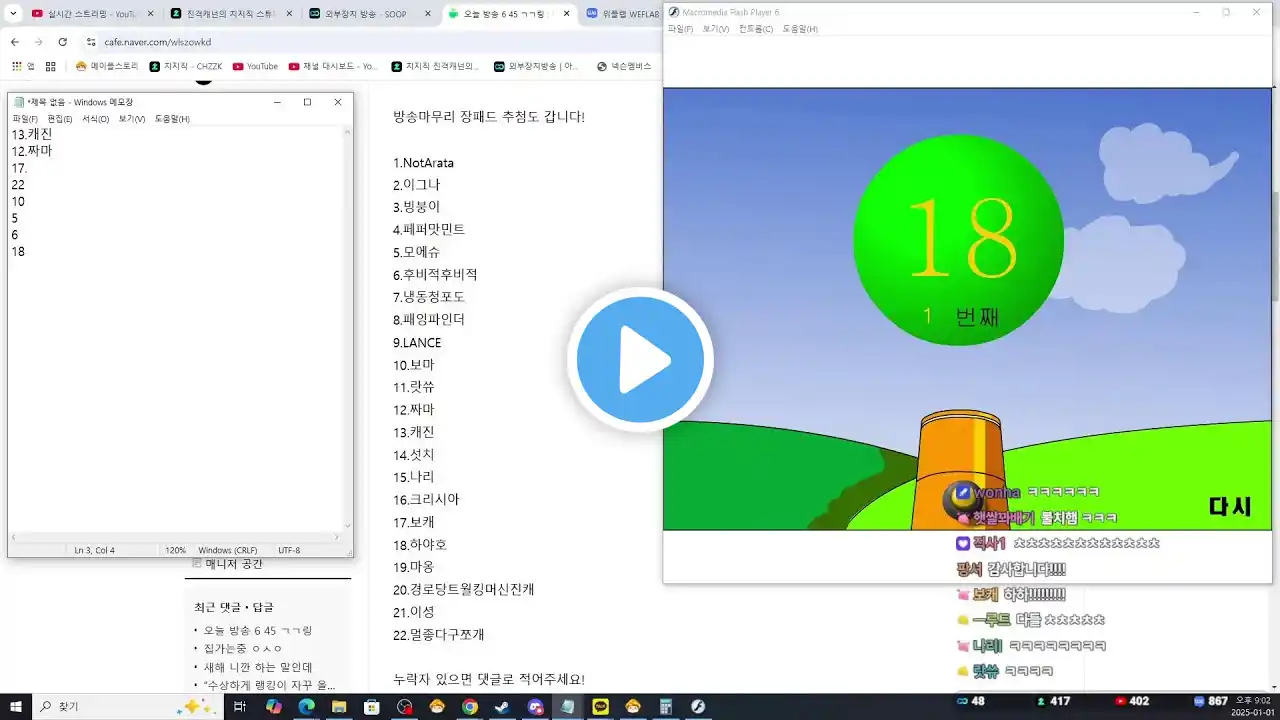The height and width of the screenshot is (720, 1280).
Task: Click the Flash Player title bar icon
Action: pyautogui.click(x=673, y=12)
